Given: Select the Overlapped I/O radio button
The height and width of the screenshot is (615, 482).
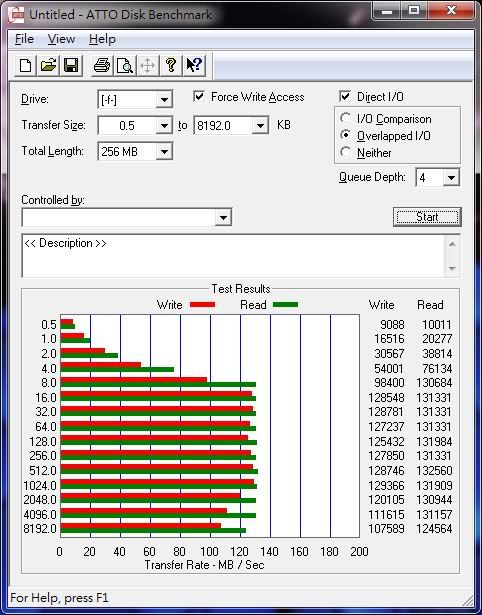Looking at the screenshot, I should [x=346, y=135].
